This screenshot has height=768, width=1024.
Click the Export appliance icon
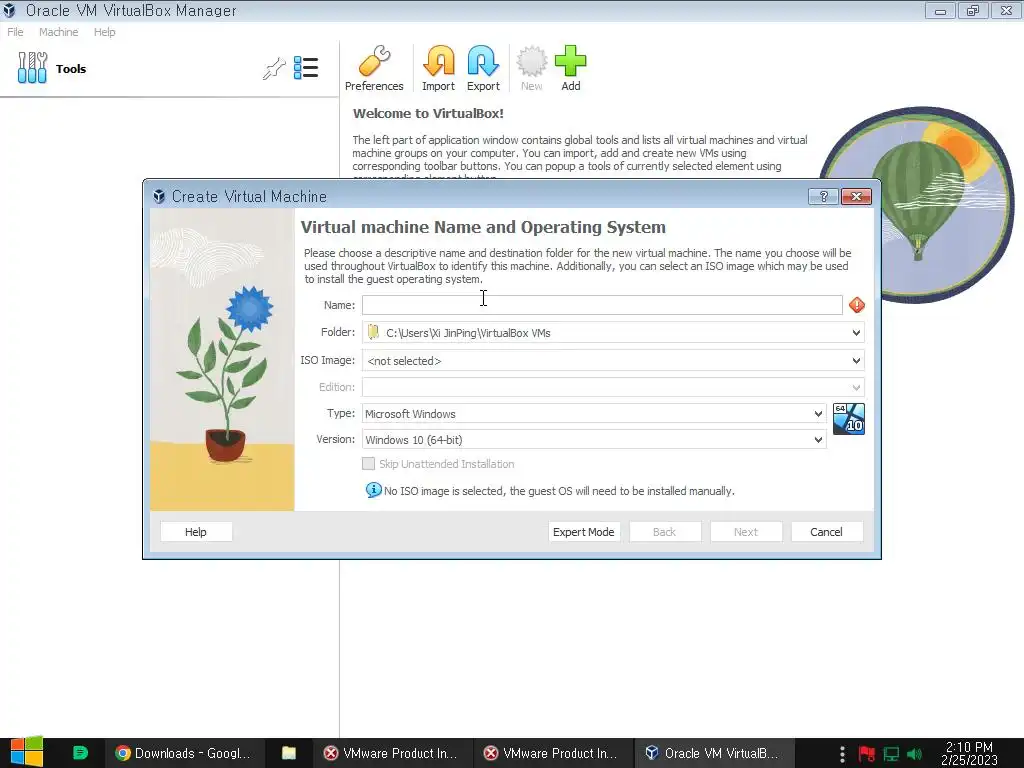[483, 69]
